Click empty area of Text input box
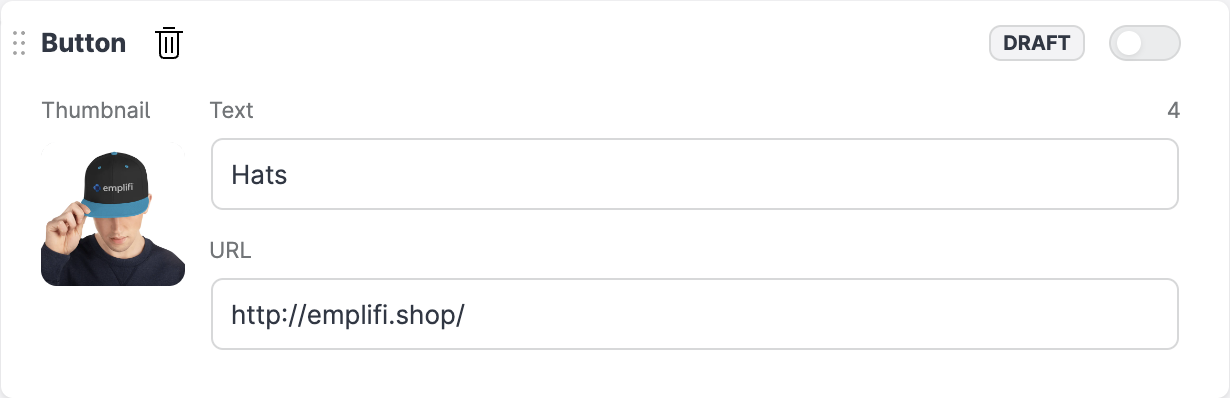Image resolution: width=1230 pixels, height=398 pixels. click(730, 174)
